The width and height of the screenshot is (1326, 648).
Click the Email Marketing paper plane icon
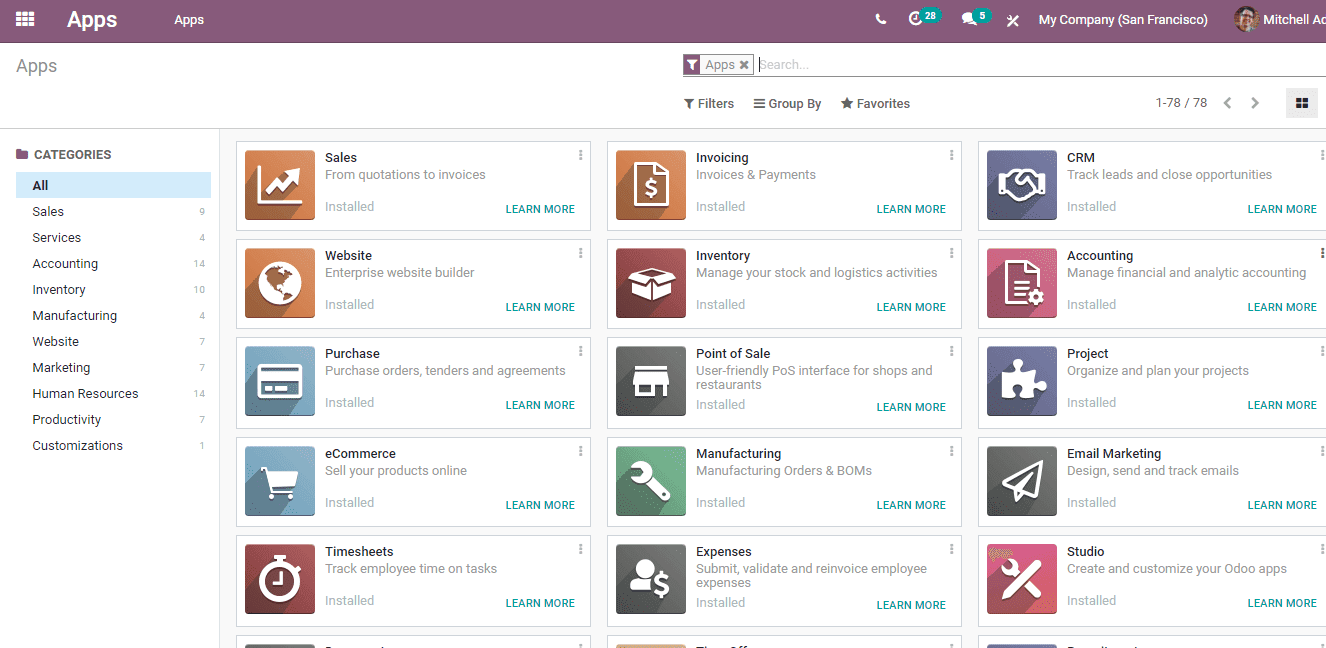coord(1022,481)
